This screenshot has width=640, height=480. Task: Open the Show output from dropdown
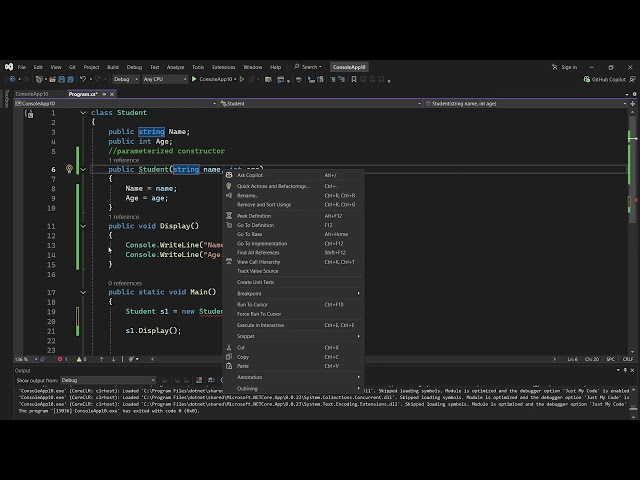point(108,380)
